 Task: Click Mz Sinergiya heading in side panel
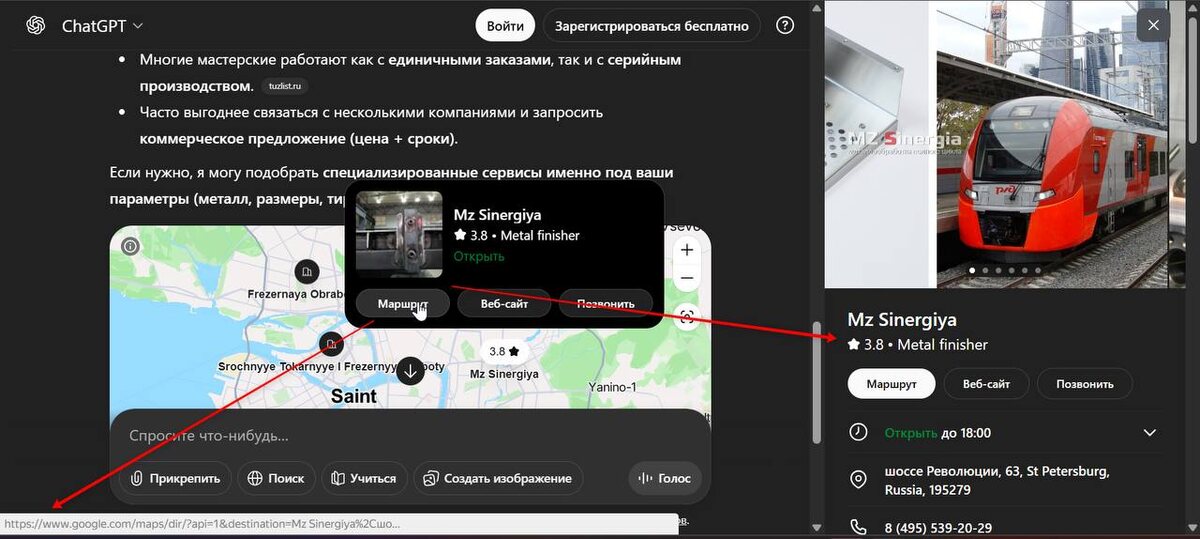pos(902,320)
